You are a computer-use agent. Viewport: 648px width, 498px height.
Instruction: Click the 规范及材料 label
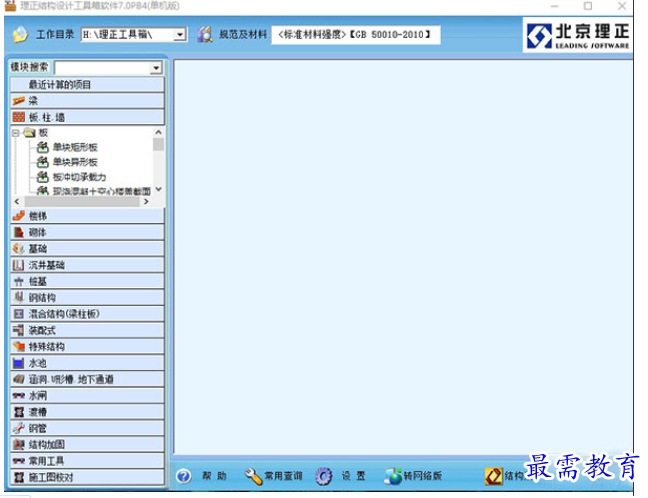pyautogui.click(x=243, y=34)
